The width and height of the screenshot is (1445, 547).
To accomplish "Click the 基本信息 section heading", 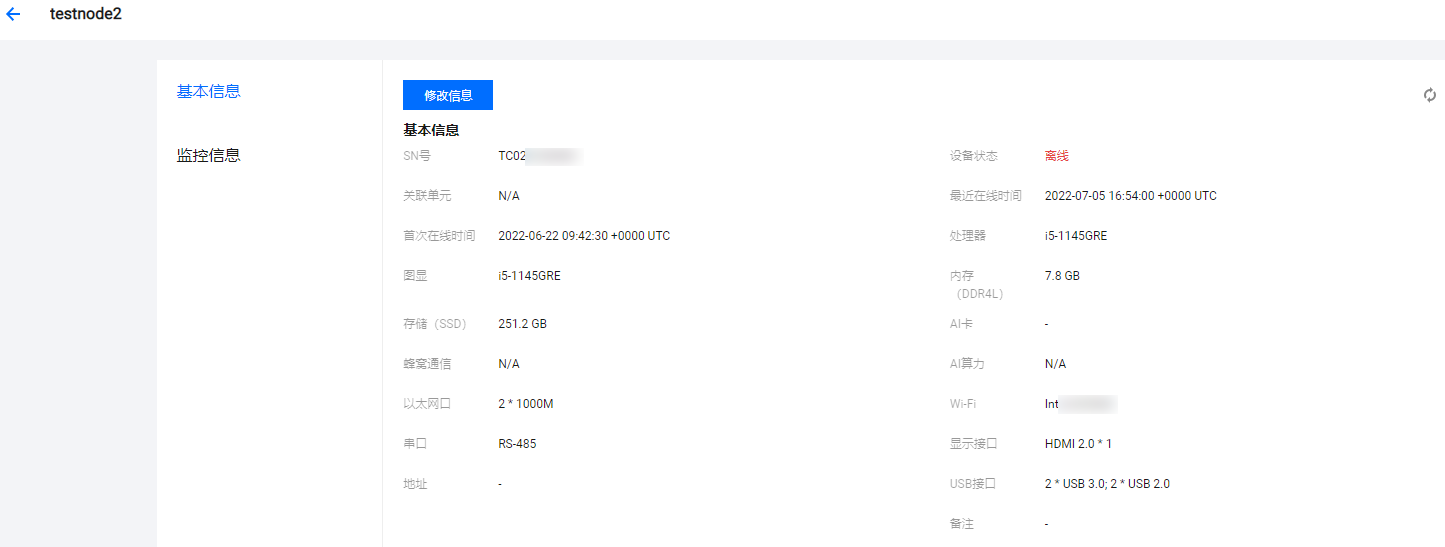I will [431, 130].
